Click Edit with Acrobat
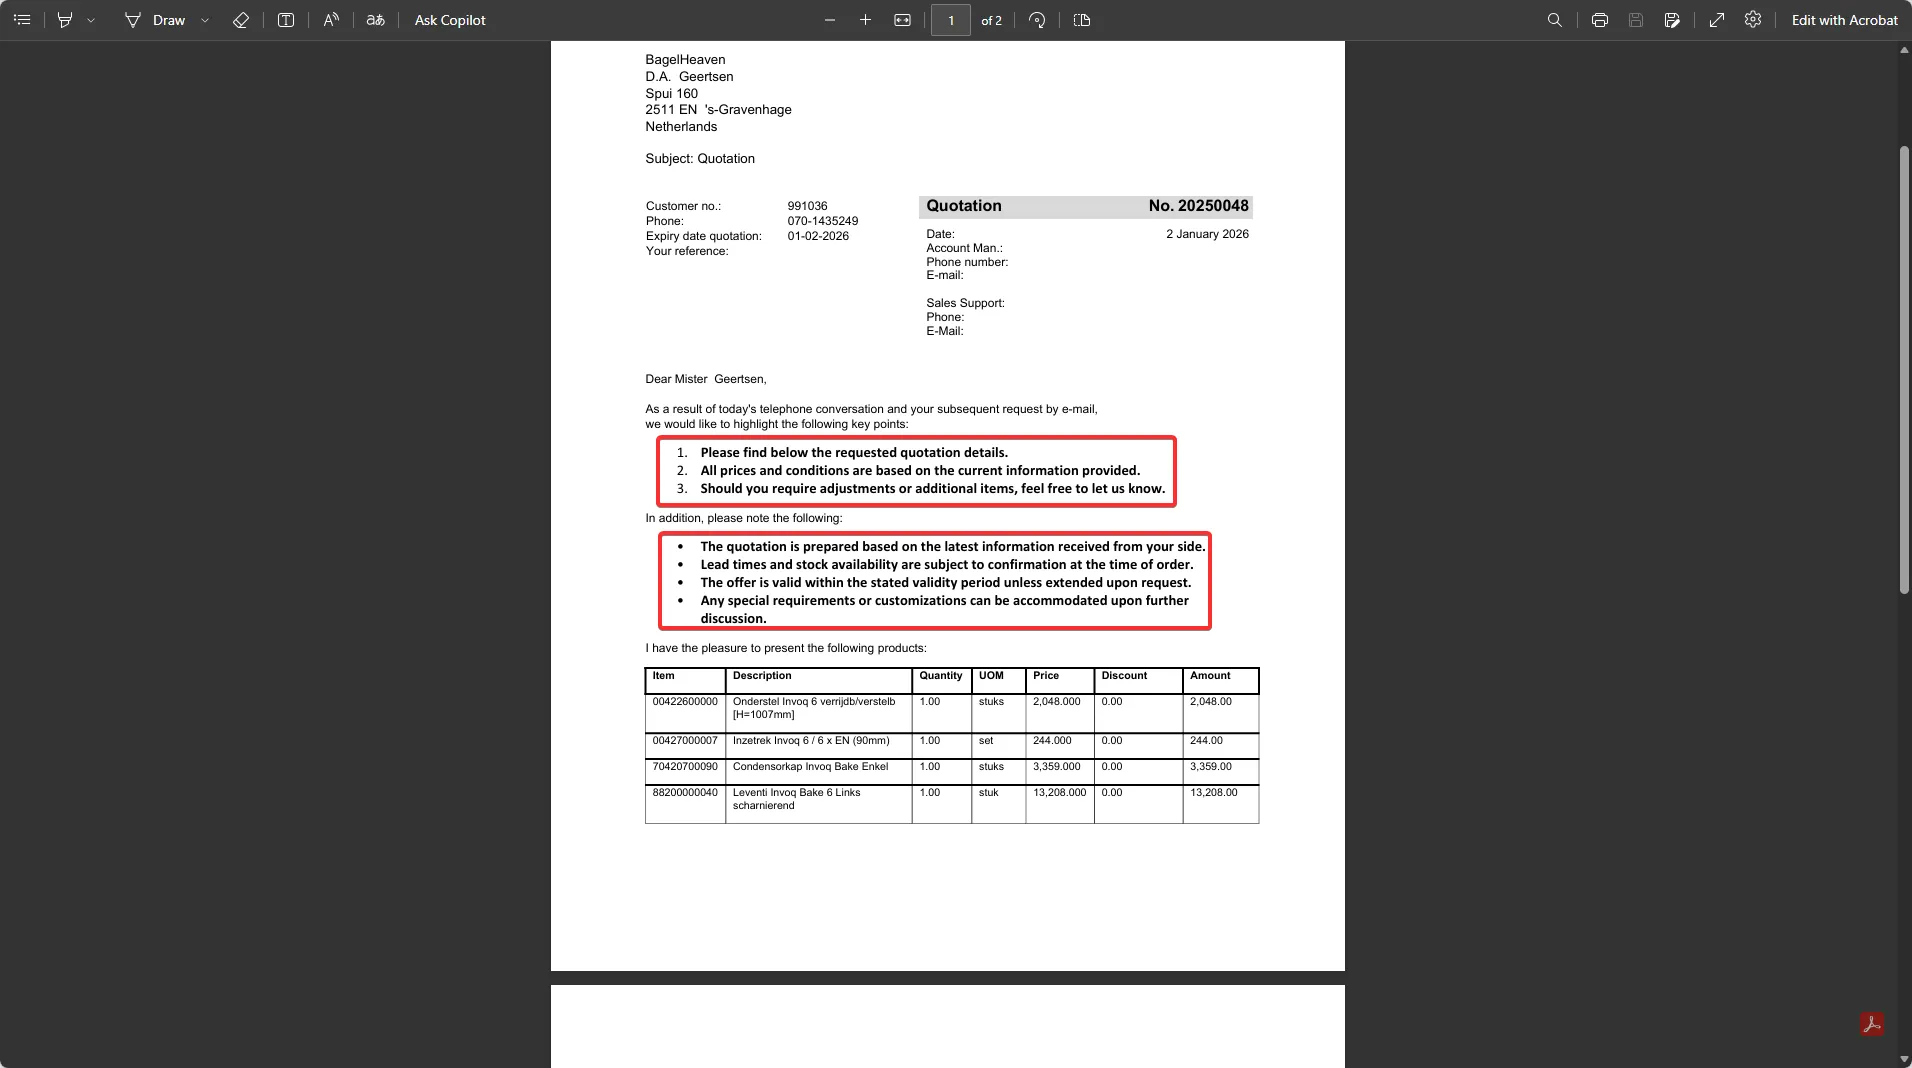 click(x=1844, y=20)
